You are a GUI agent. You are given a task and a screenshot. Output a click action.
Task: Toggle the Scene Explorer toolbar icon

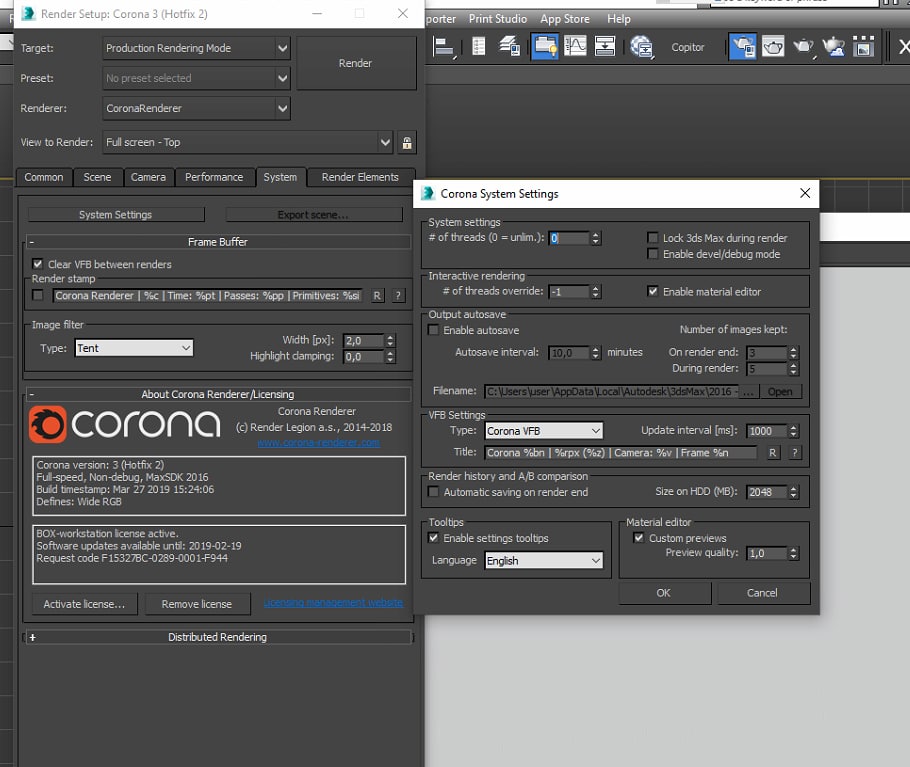[x=478, y=46]
